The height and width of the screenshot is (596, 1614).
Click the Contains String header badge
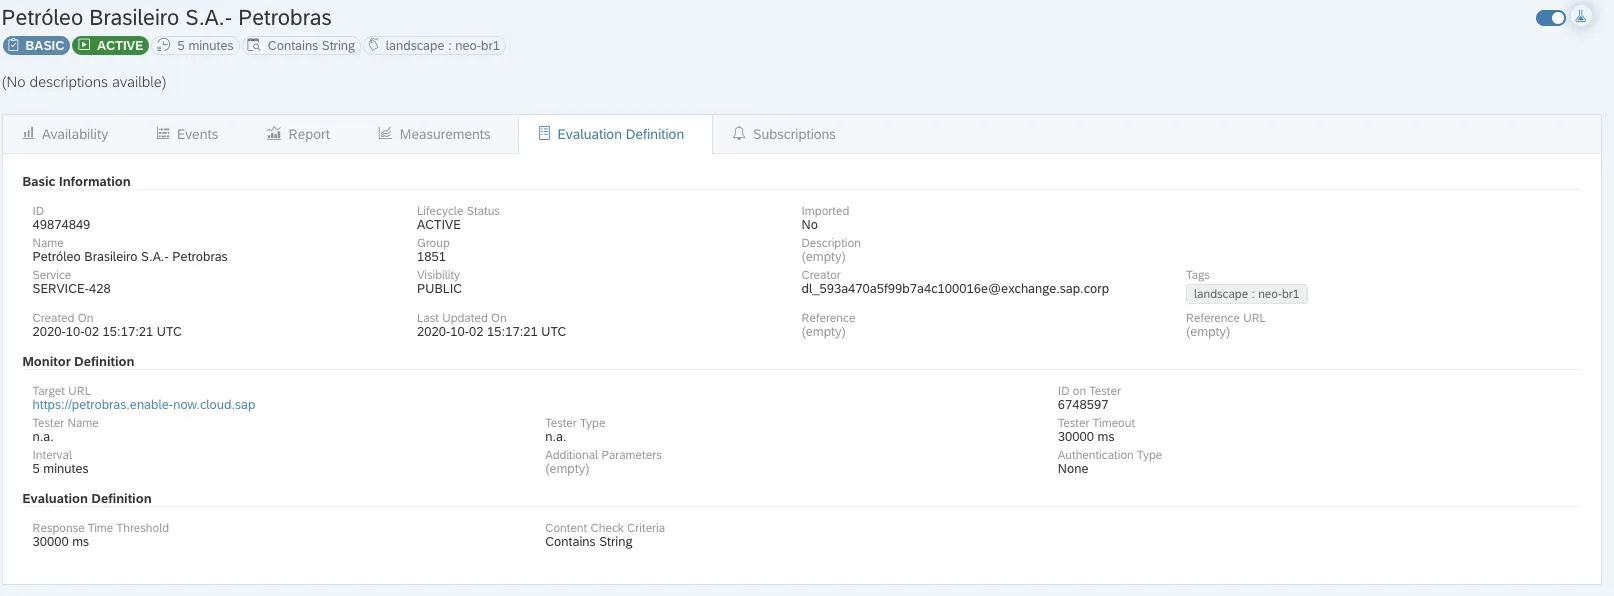point(301,45)
